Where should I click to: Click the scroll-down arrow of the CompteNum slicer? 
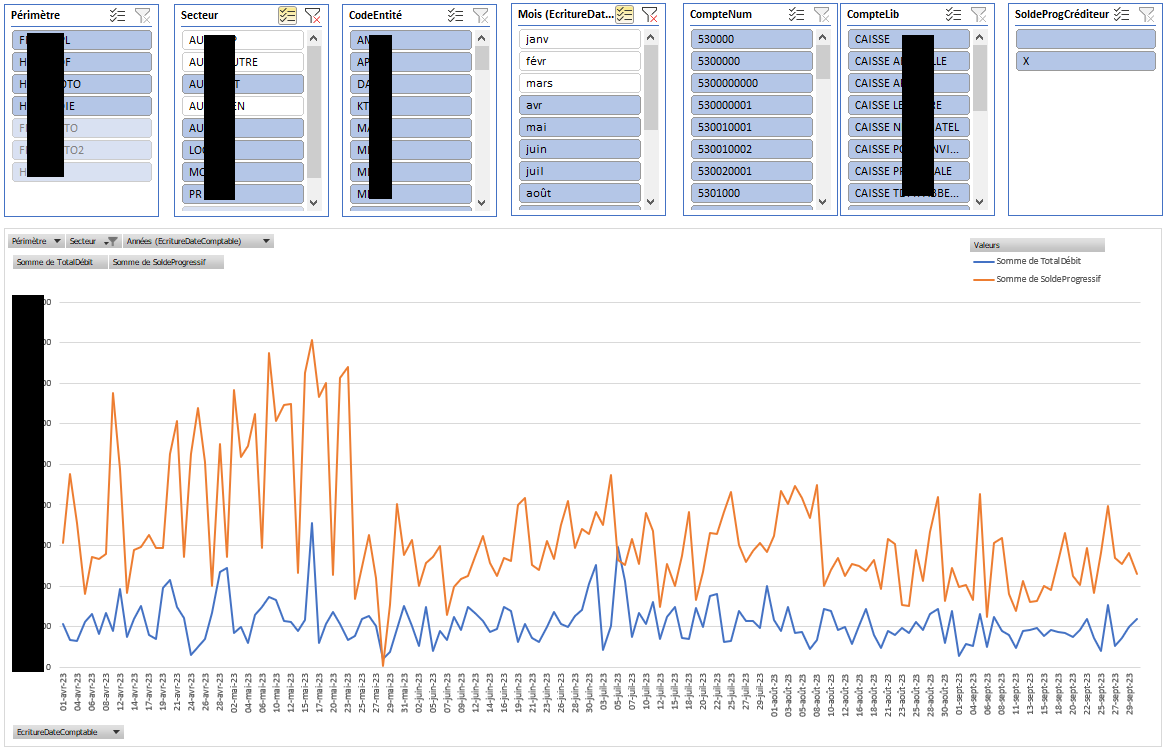823,202
